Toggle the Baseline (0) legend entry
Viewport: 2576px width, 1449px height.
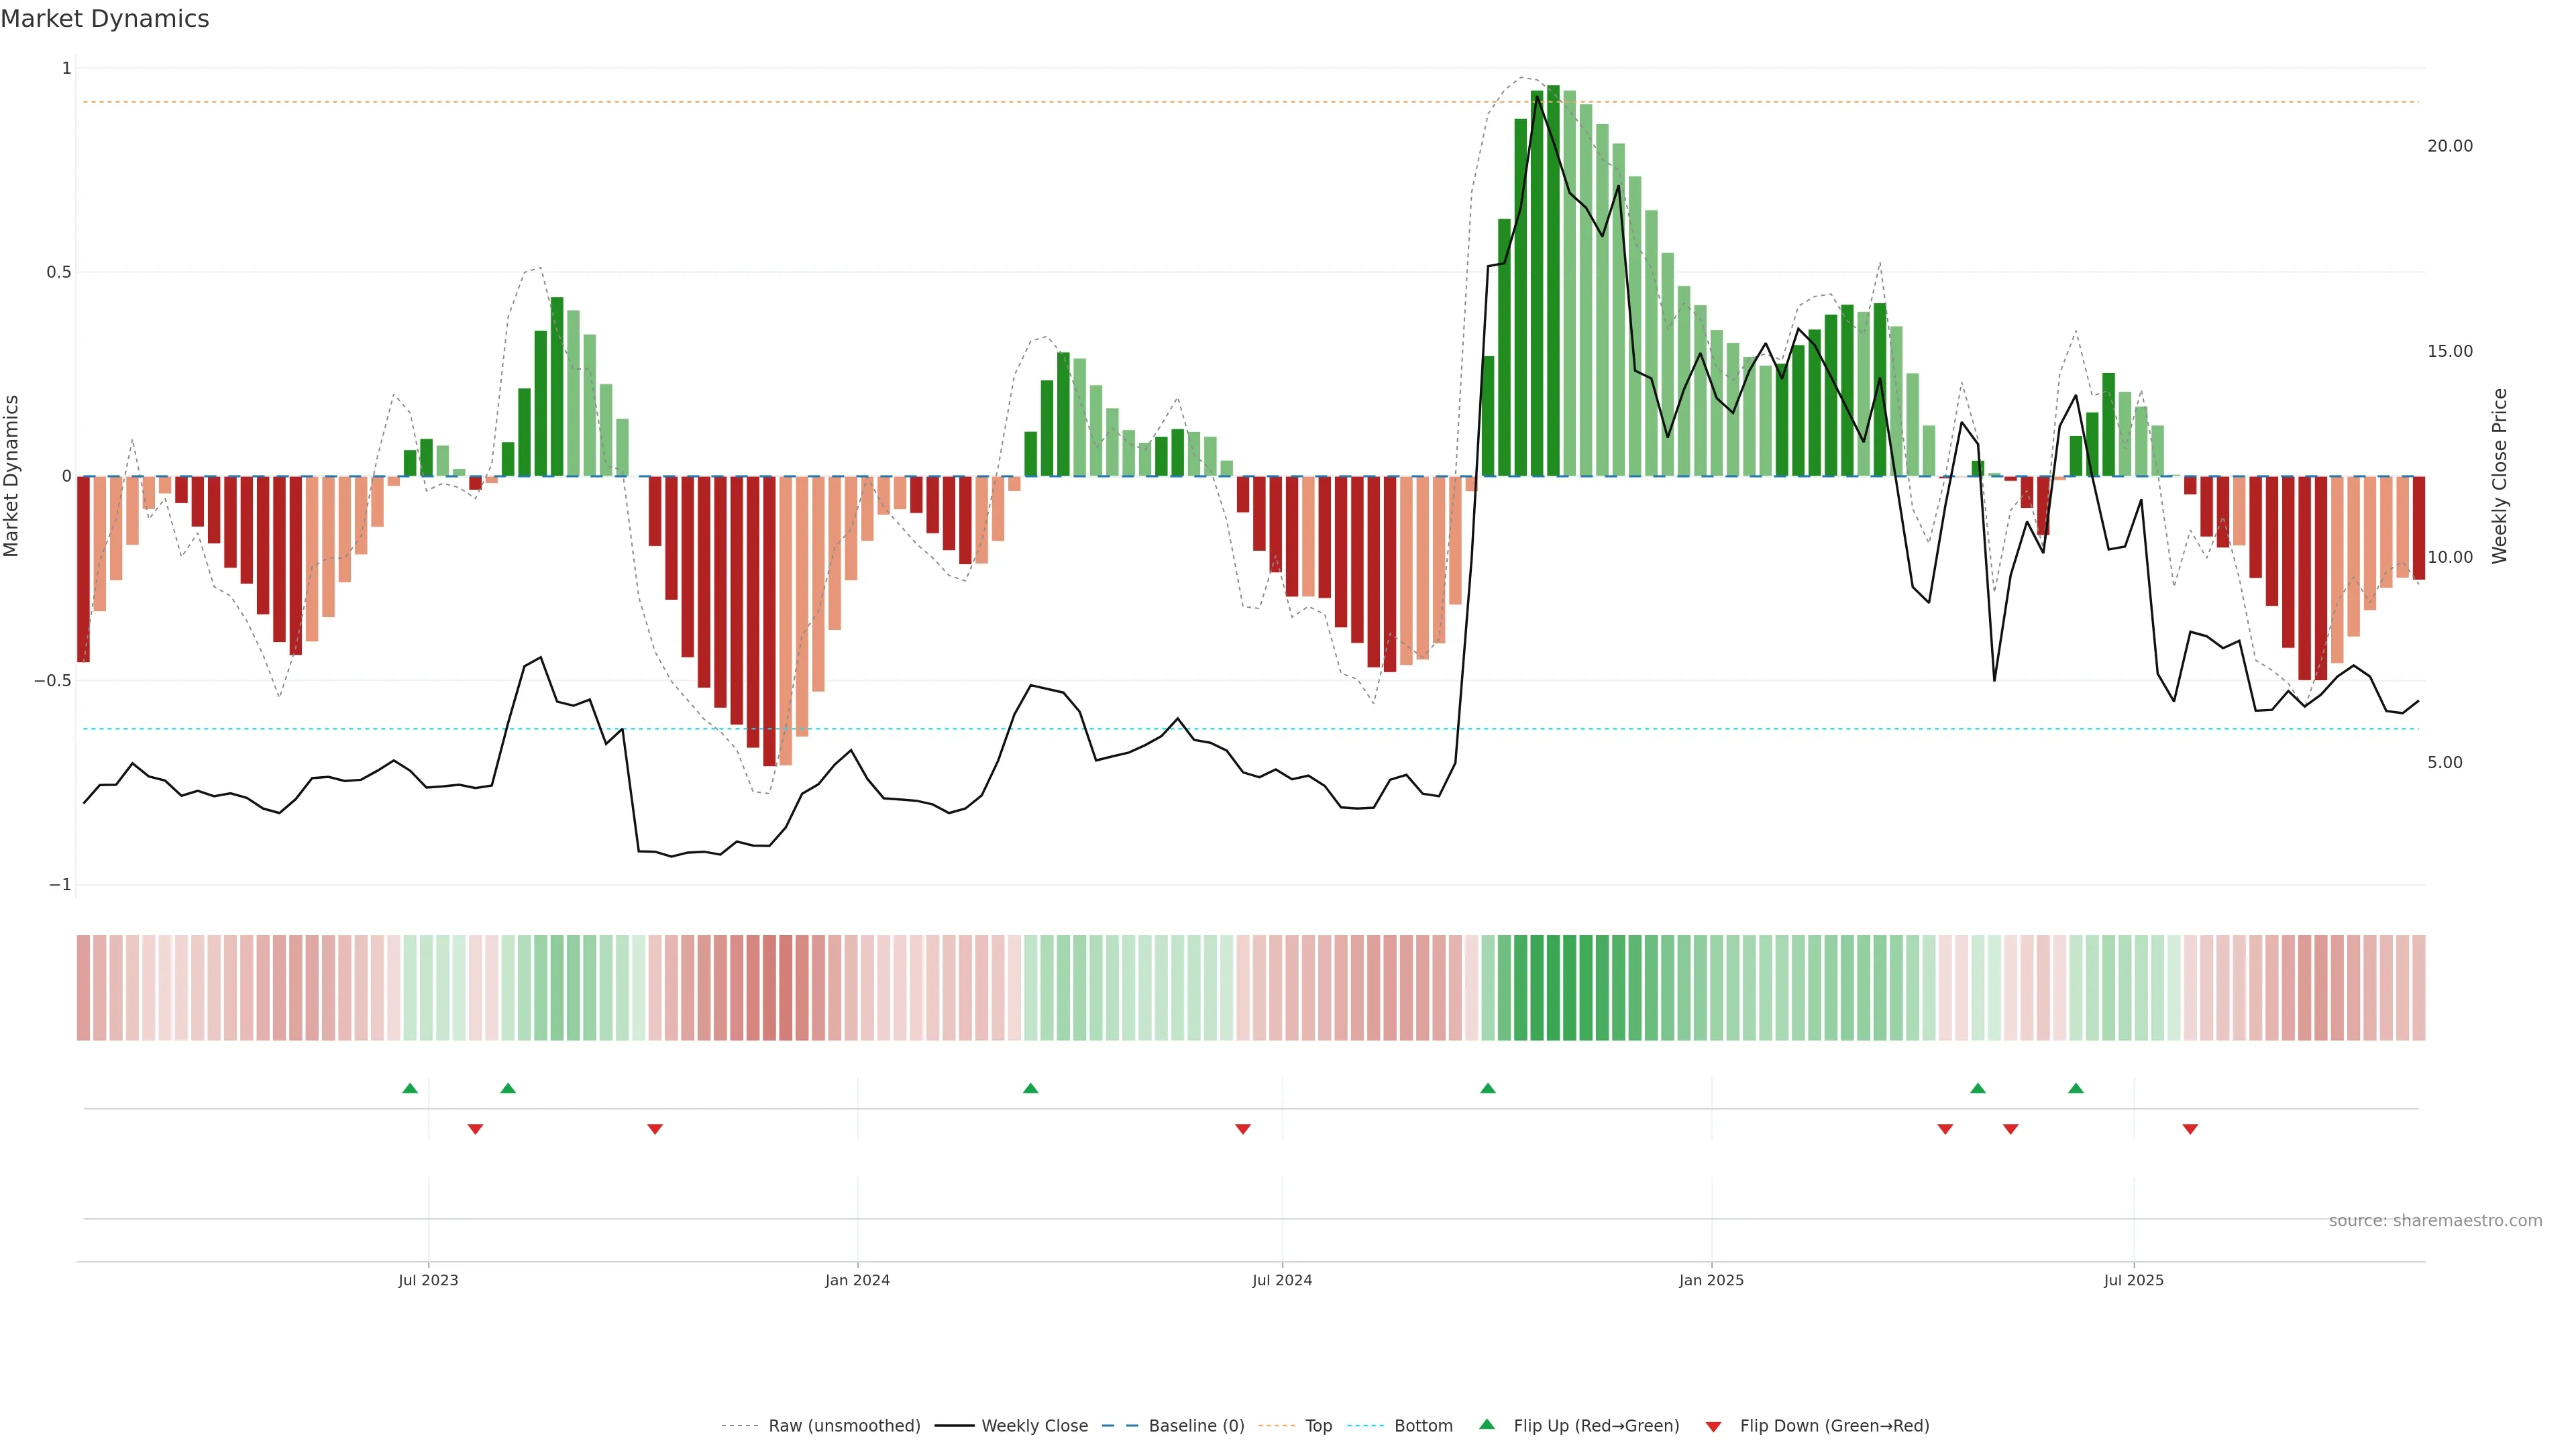coord(1196,1426)
